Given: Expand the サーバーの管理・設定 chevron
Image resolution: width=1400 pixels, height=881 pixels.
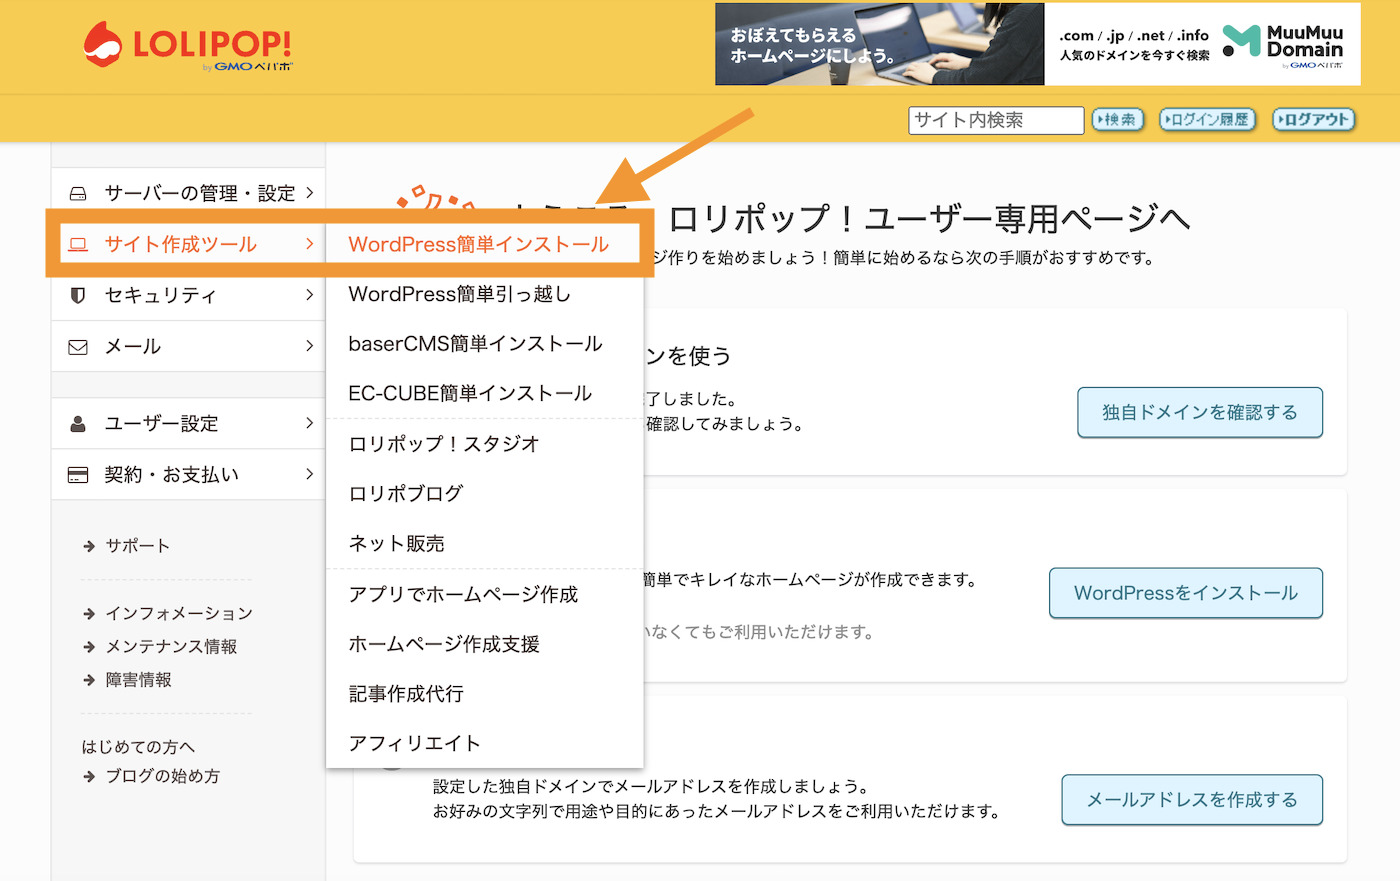Looking at the screenshot, I should click(x=309, y=192).
